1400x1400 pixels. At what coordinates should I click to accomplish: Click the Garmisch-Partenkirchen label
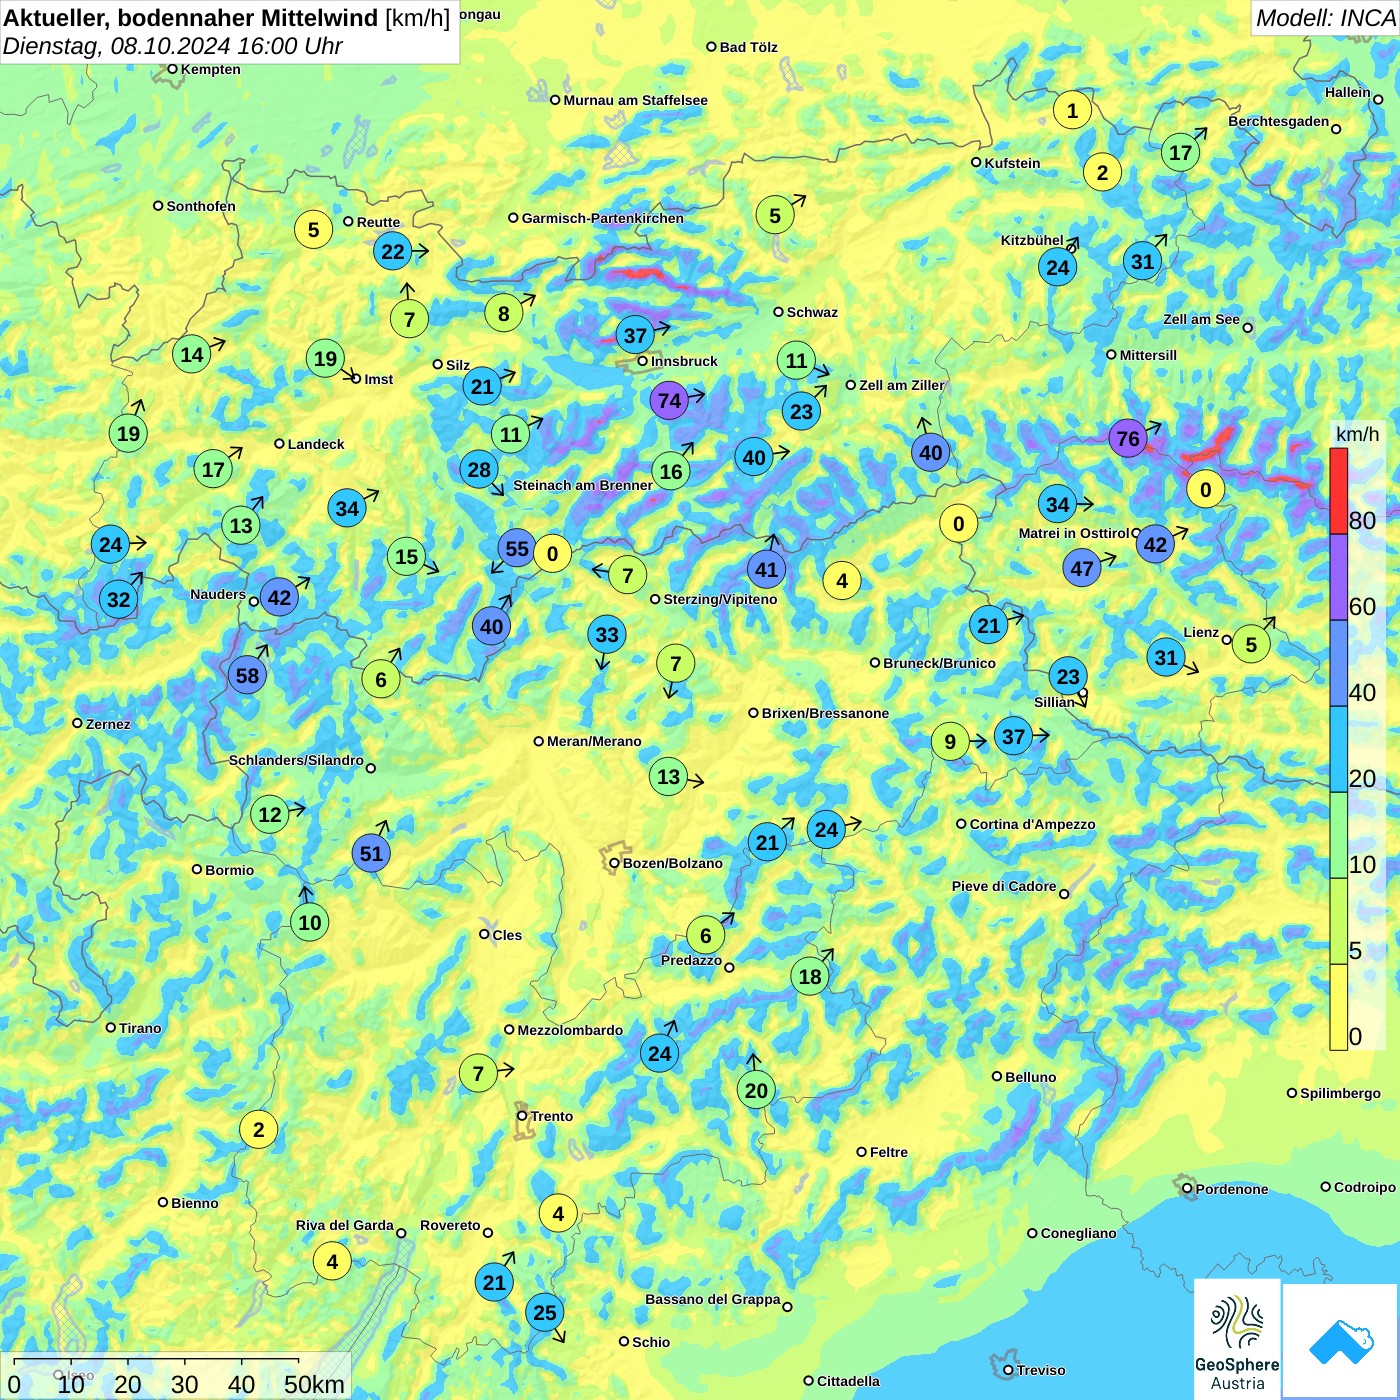pos(603,218)
